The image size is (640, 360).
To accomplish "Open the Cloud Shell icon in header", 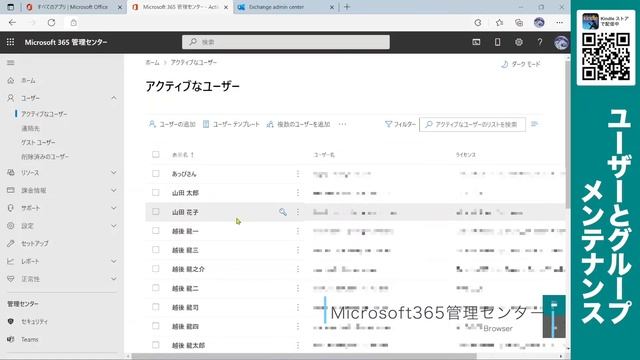I will pos(476,42).
